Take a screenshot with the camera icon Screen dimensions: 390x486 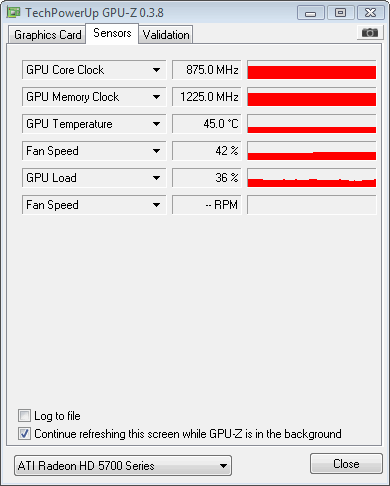click(x=370, y=33)
